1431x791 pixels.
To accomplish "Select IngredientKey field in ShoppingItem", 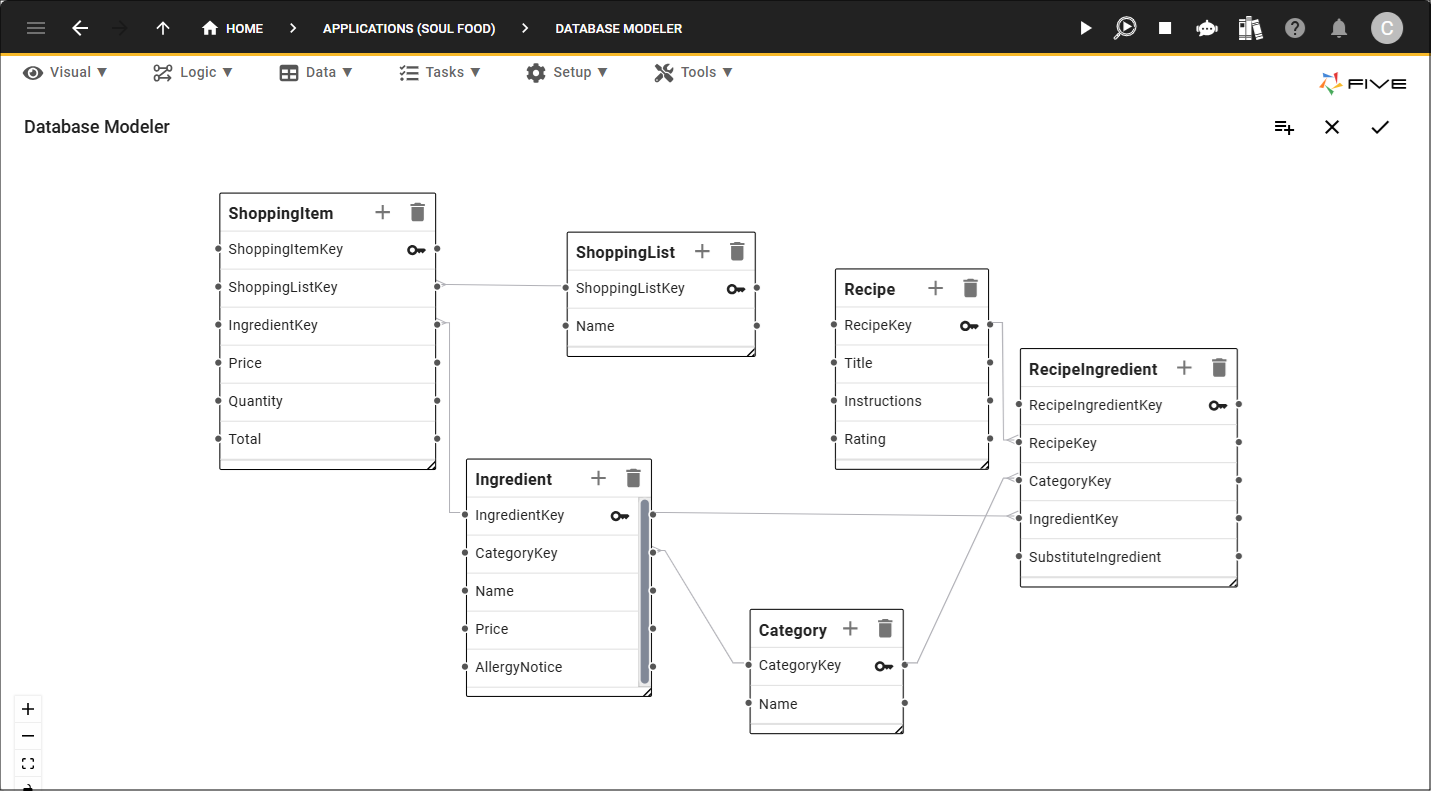I will pos(328,325).
